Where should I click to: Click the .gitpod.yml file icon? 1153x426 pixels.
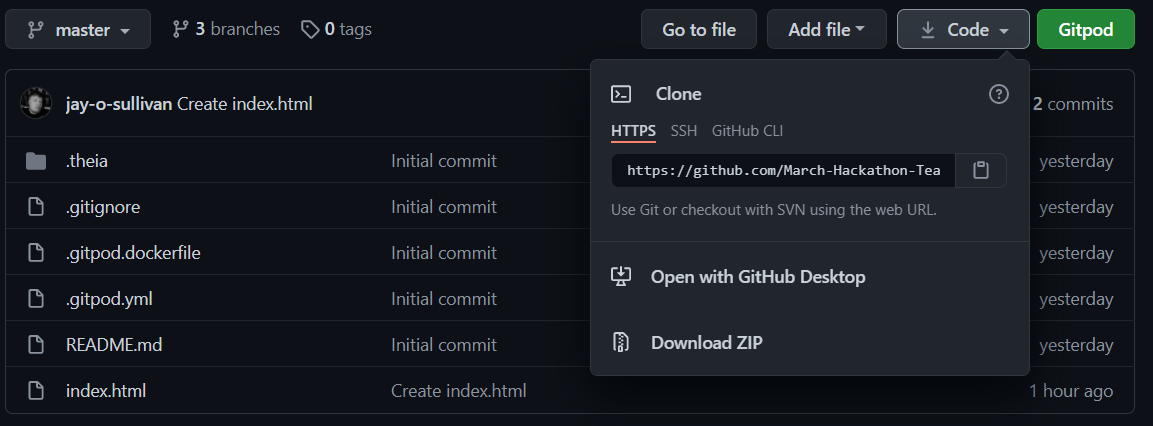(36, 299)
